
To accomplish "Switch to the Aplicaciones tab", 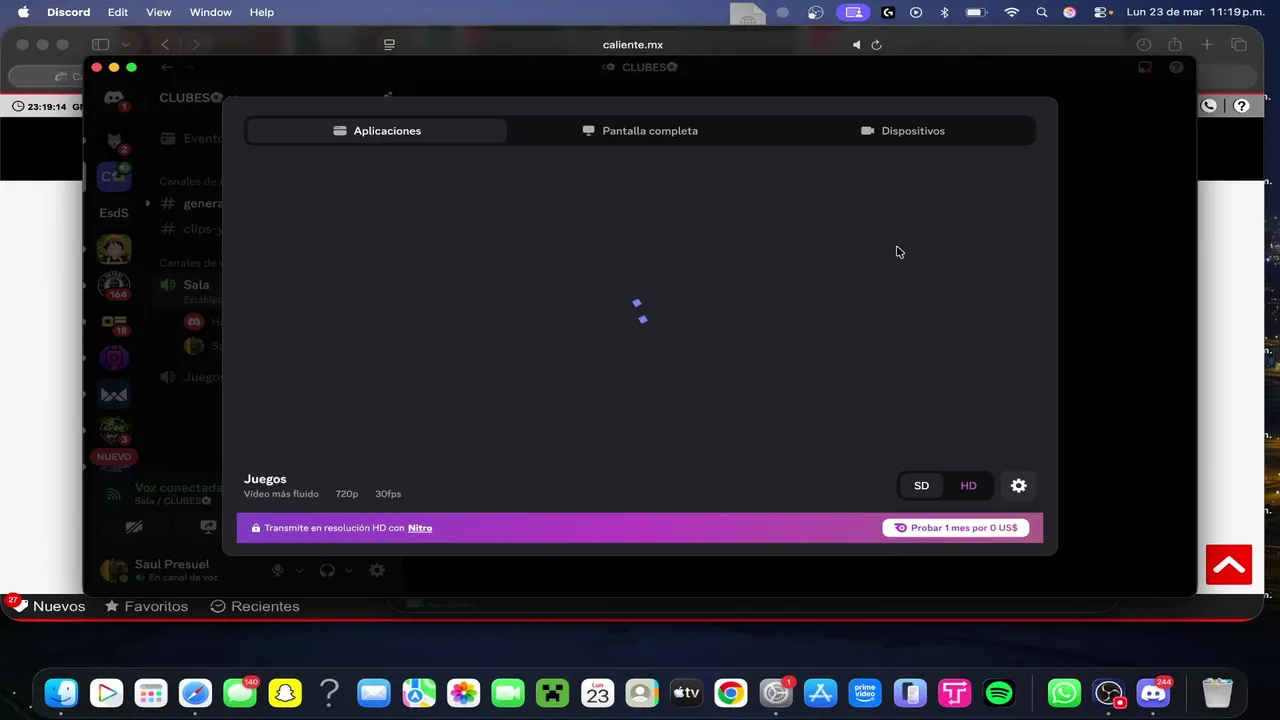I will 377,131.
